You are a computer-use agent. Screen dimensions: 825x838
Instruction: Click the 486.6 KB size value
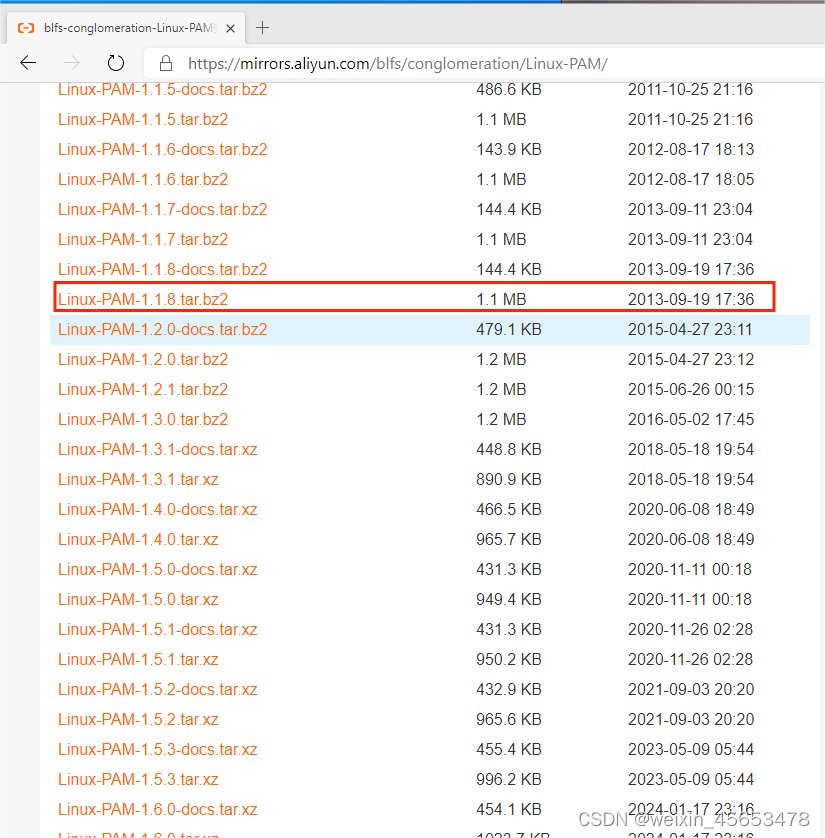click(509, 89)
